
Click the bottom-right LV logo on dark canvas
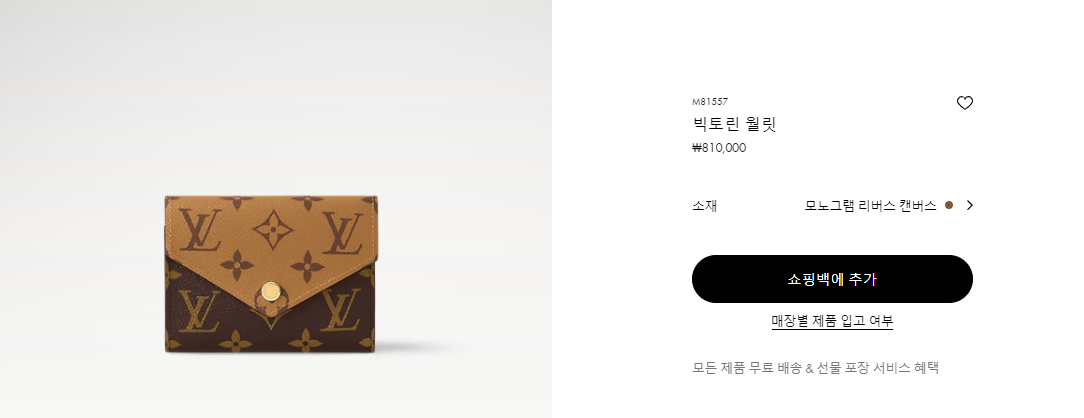click(341, 310)
